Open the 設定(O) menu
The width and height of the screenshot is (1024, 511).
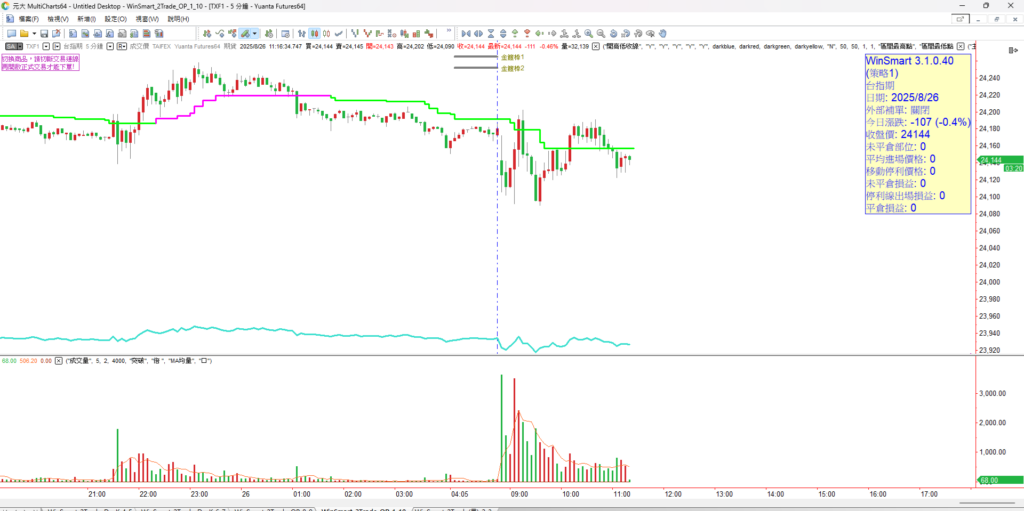click(116, 19)
